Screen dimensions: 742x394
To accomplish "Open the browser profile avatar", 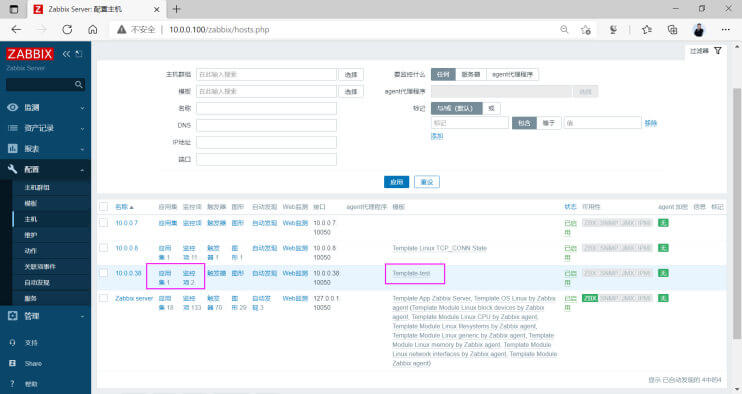I will pyautogui.click(x=699, y=29).
